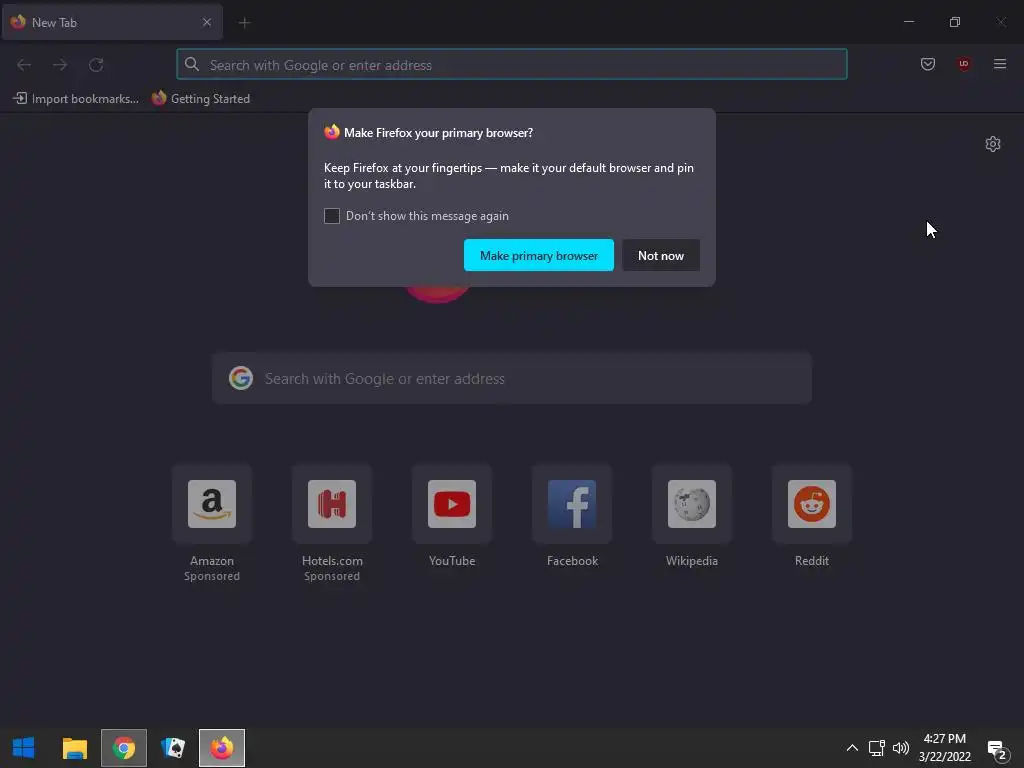Viewport: 1024px width, 768px height.
Task: Open the Hotels.com sponsored shortcut tile
Action: point(332,504)
